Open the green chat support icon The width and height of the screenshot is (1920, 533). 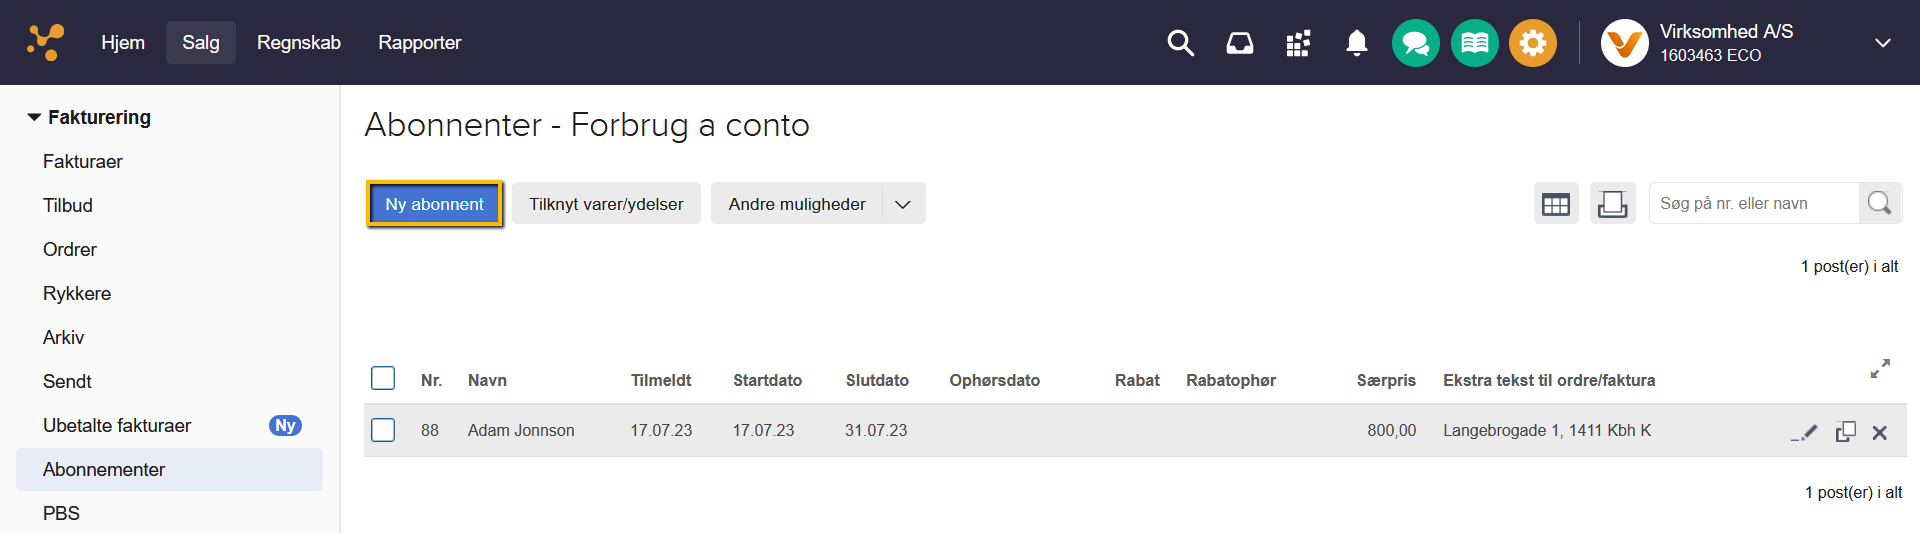click(1415, 43)
